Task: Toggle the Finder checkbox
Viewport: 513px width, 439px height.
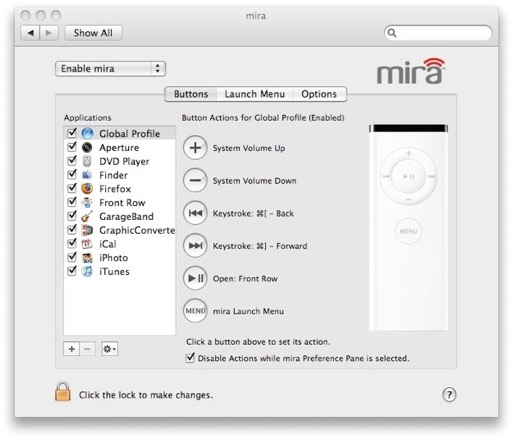Action: pos(72,174)
